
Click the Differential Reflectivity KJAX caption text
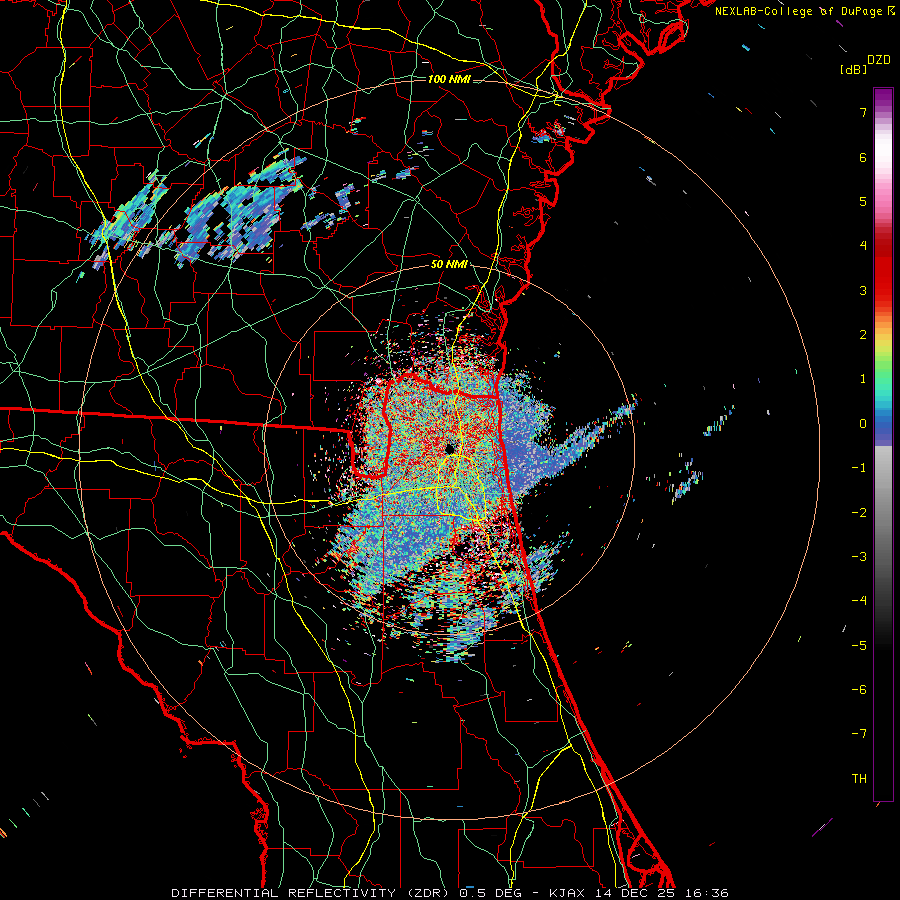pyautogui.click(x=450, y=893)
